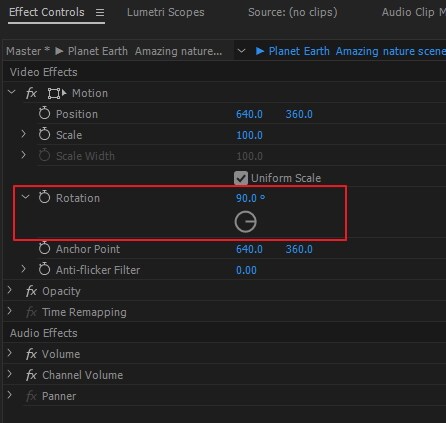
Task: Click the Rotation value 90.0
Action: 246,198
